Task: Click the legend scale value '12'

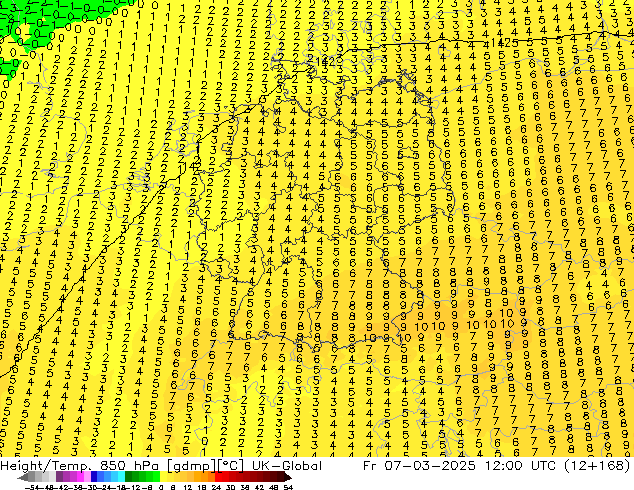Action: coord(187,487)
